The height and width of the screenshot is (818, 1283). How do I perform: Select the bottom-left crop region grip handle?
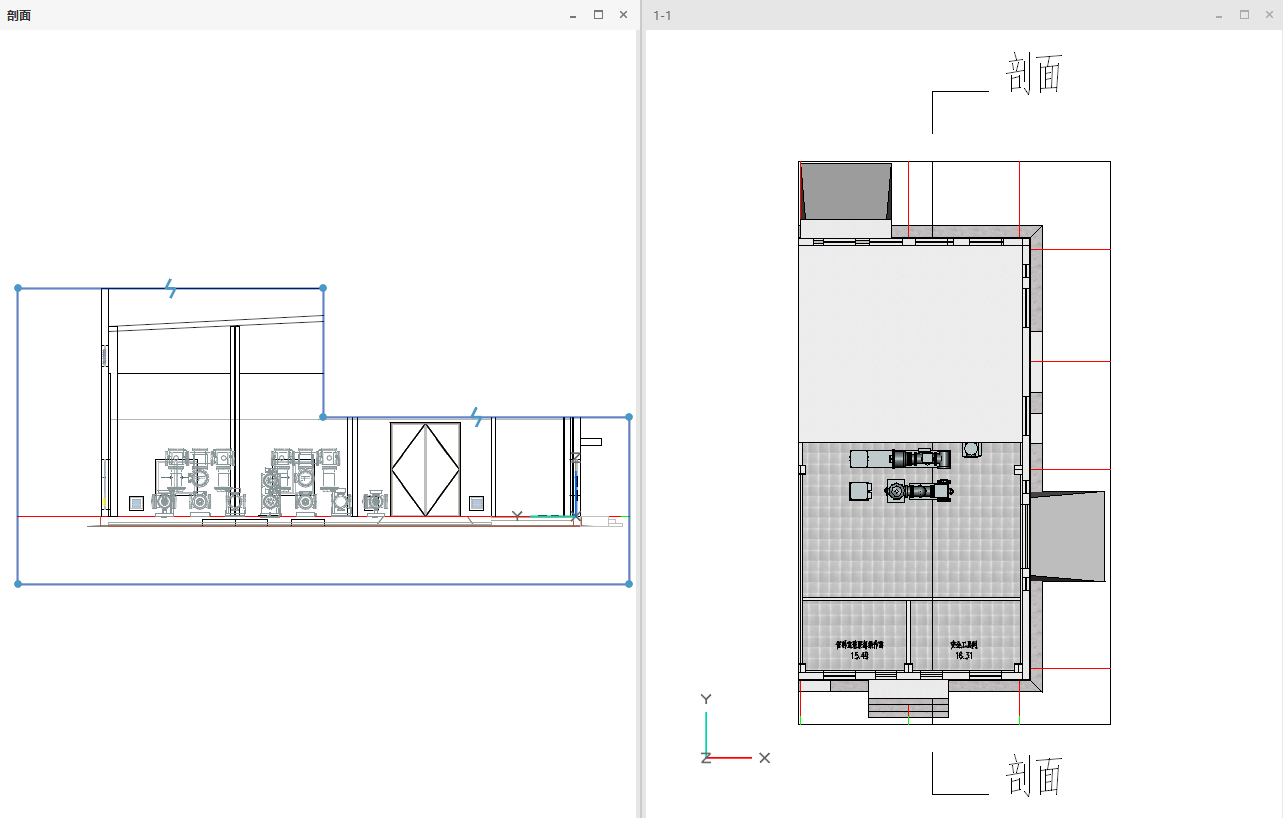coord(18,584)
